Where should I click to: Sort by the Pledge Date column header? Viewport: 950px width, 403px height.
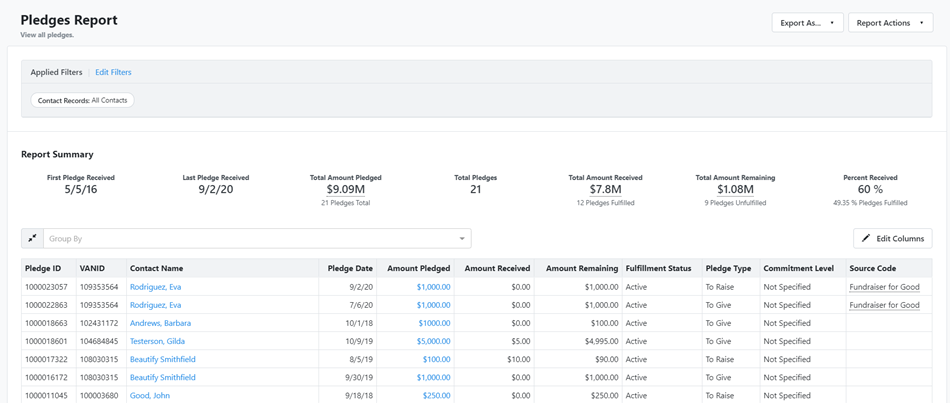click(x=350, y=268)
